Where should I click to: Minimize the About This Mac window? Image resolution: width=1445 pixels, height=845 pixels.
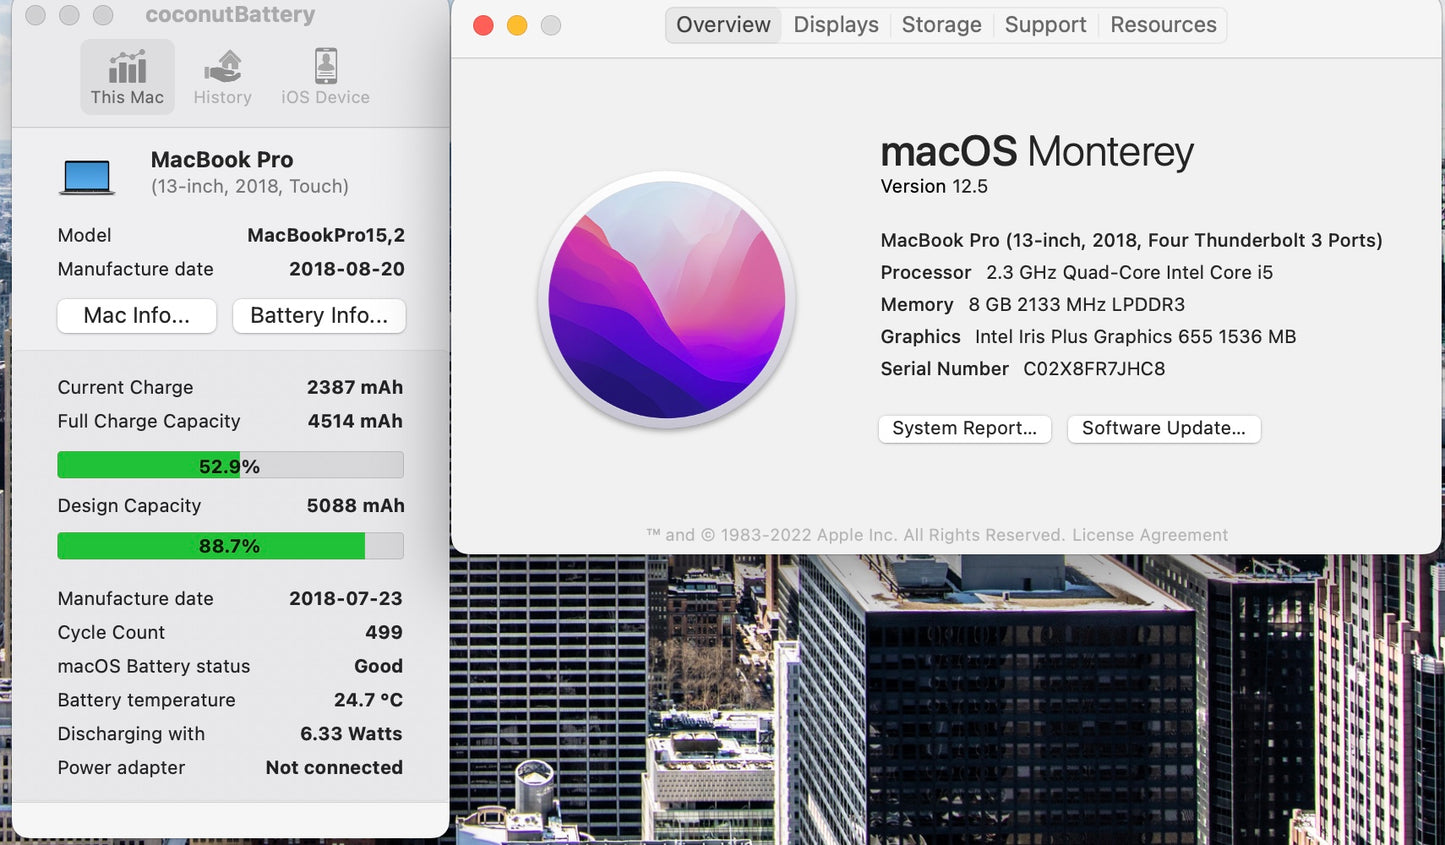tap(517, 25)
